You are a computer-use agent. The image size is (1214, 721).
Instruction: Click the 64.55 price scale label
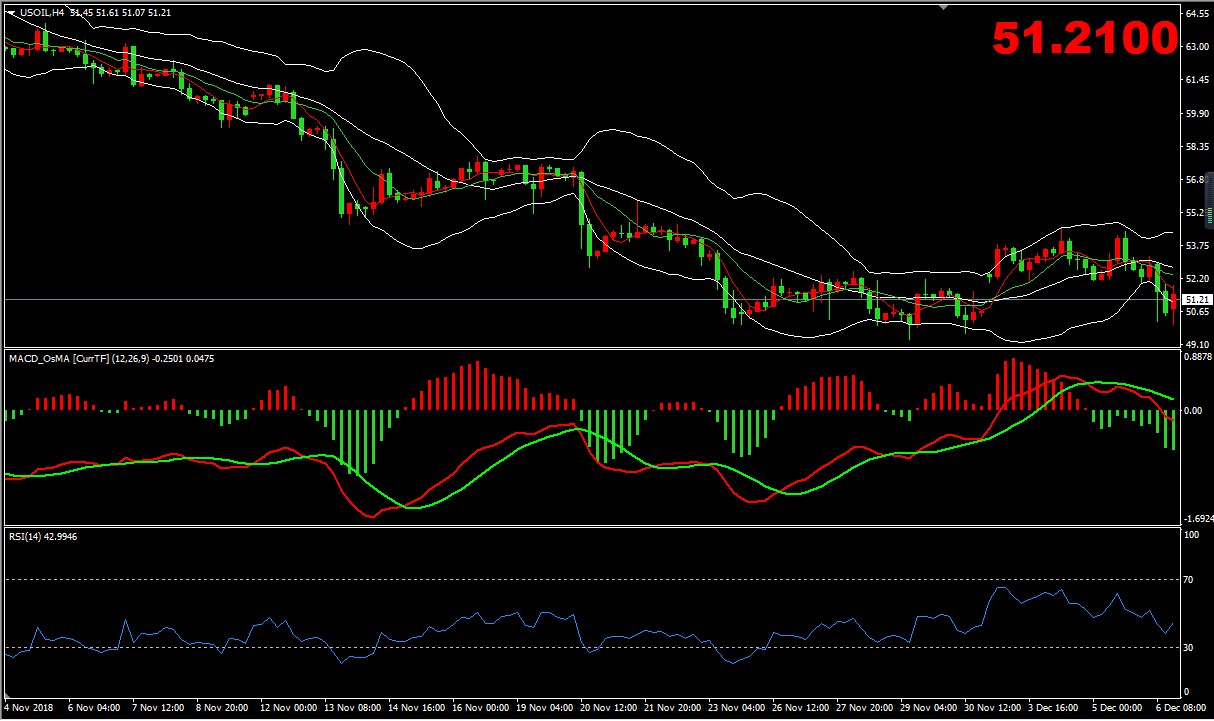point(1197,15)
